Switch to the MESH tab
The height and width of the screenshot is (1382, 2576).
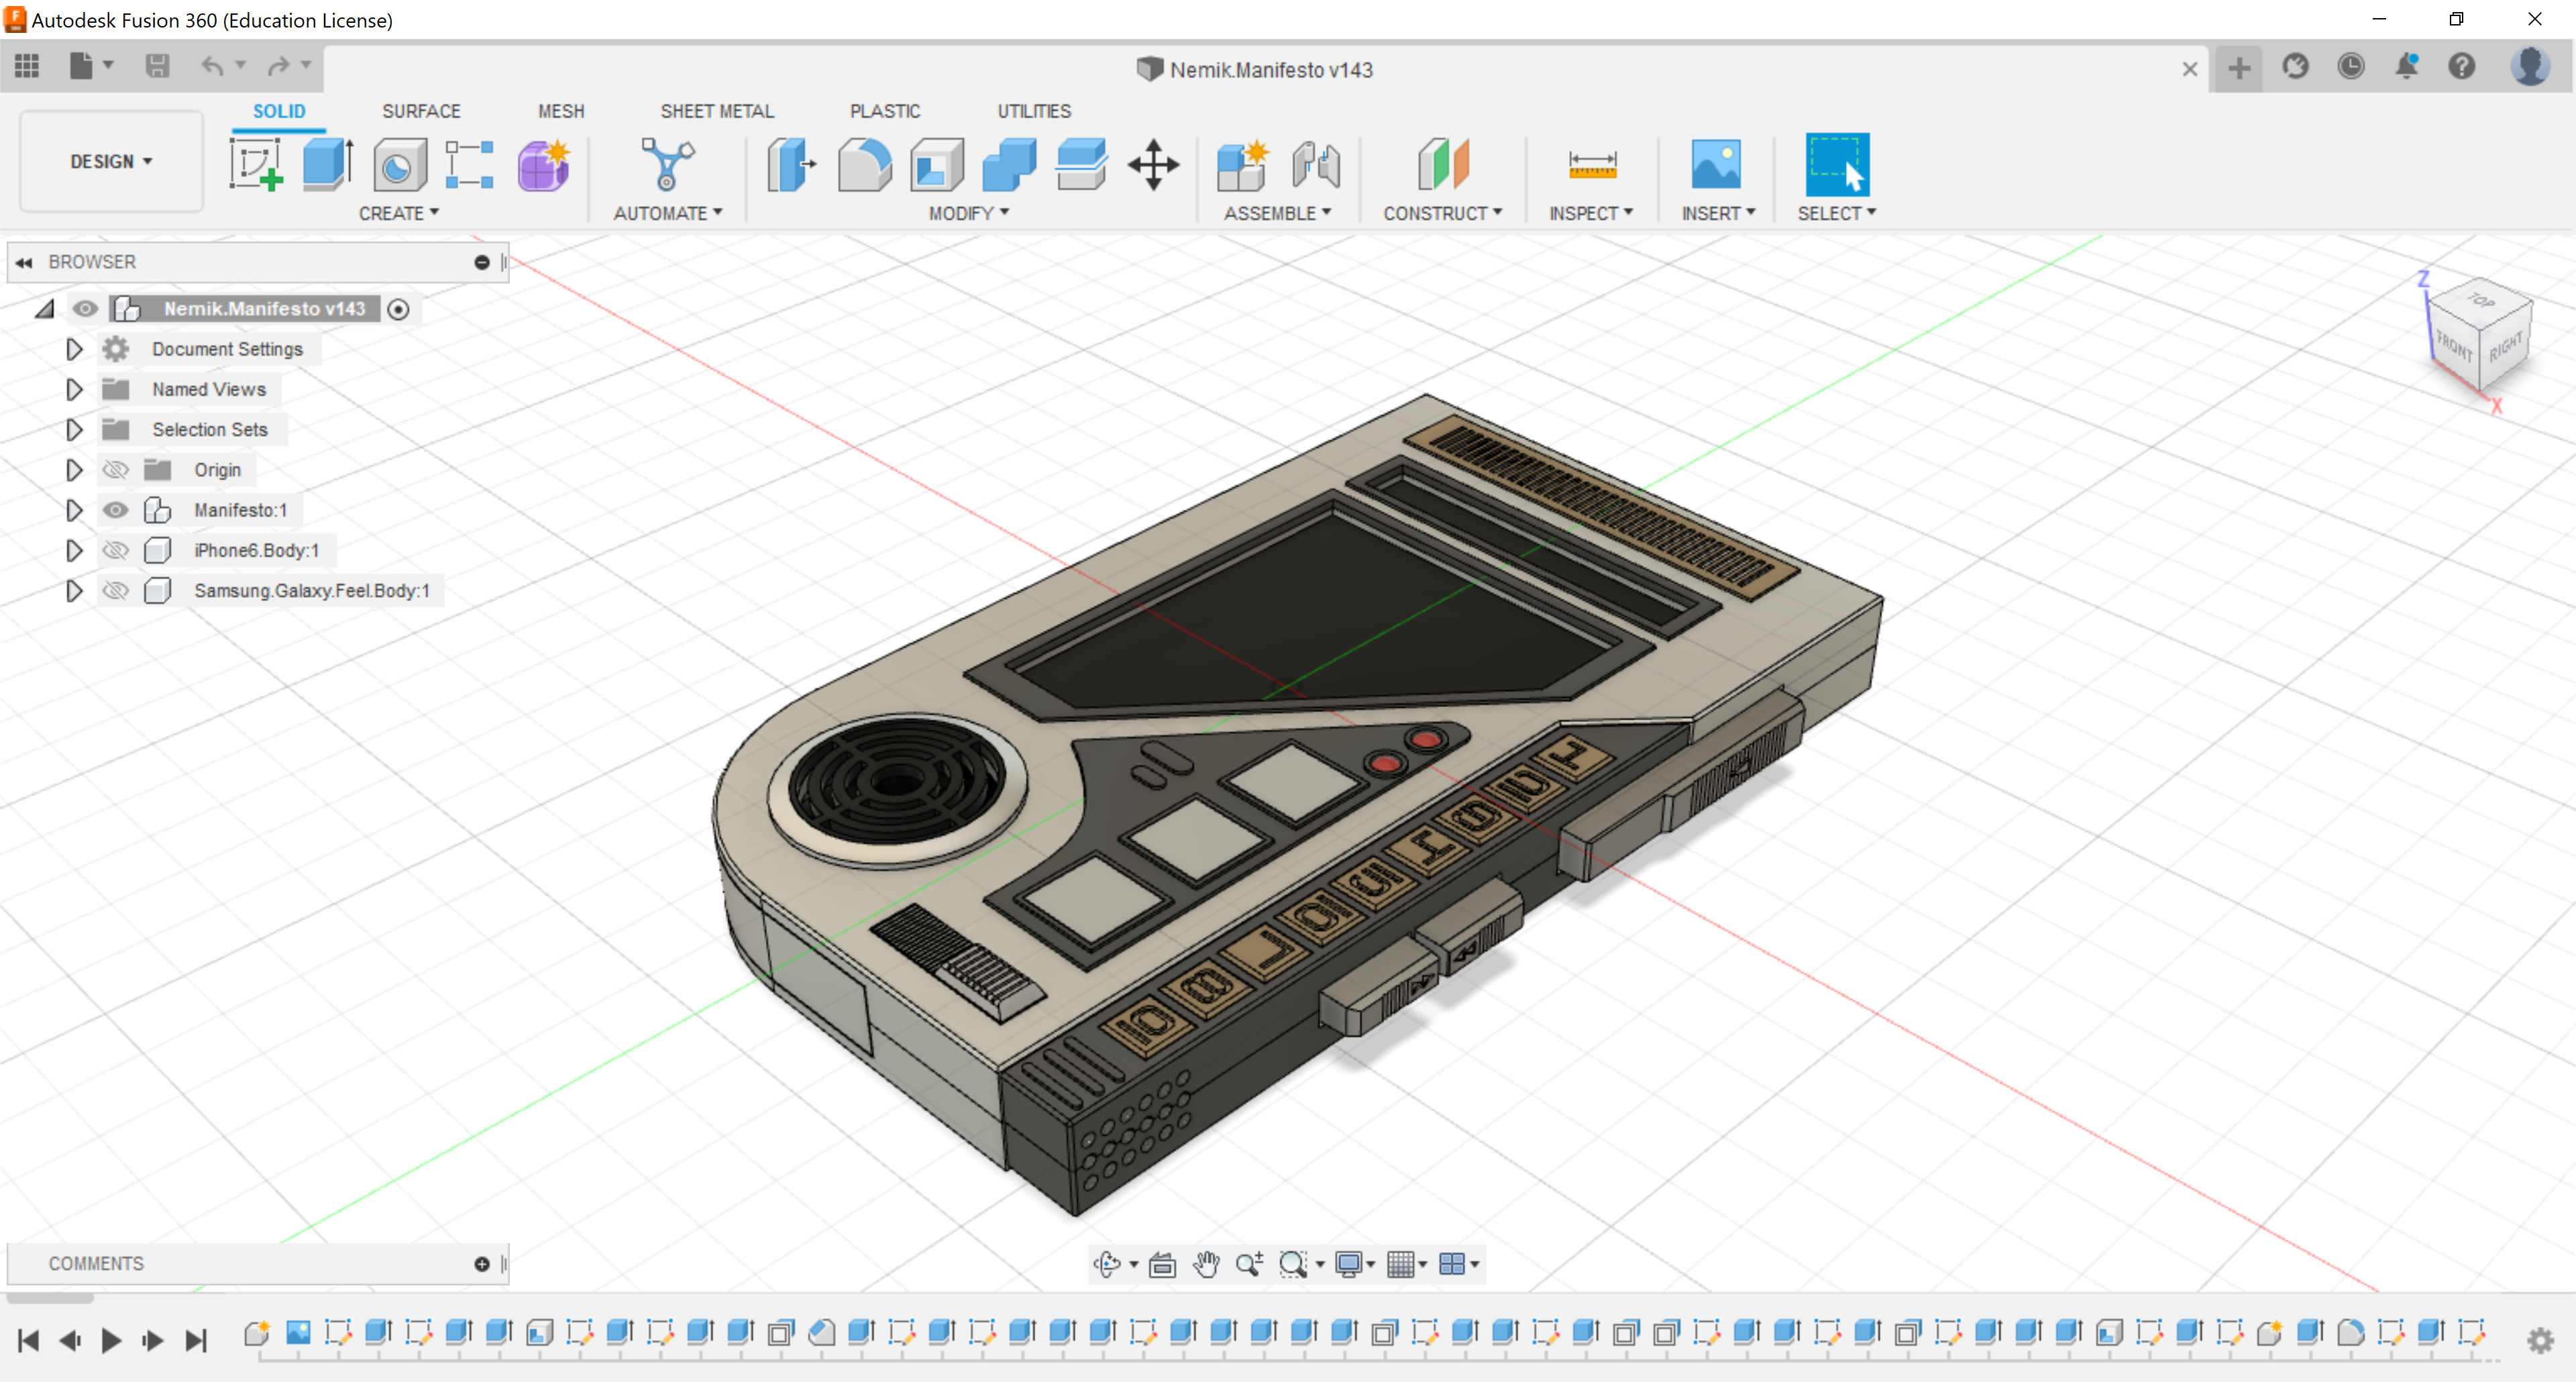pos(561,111)
